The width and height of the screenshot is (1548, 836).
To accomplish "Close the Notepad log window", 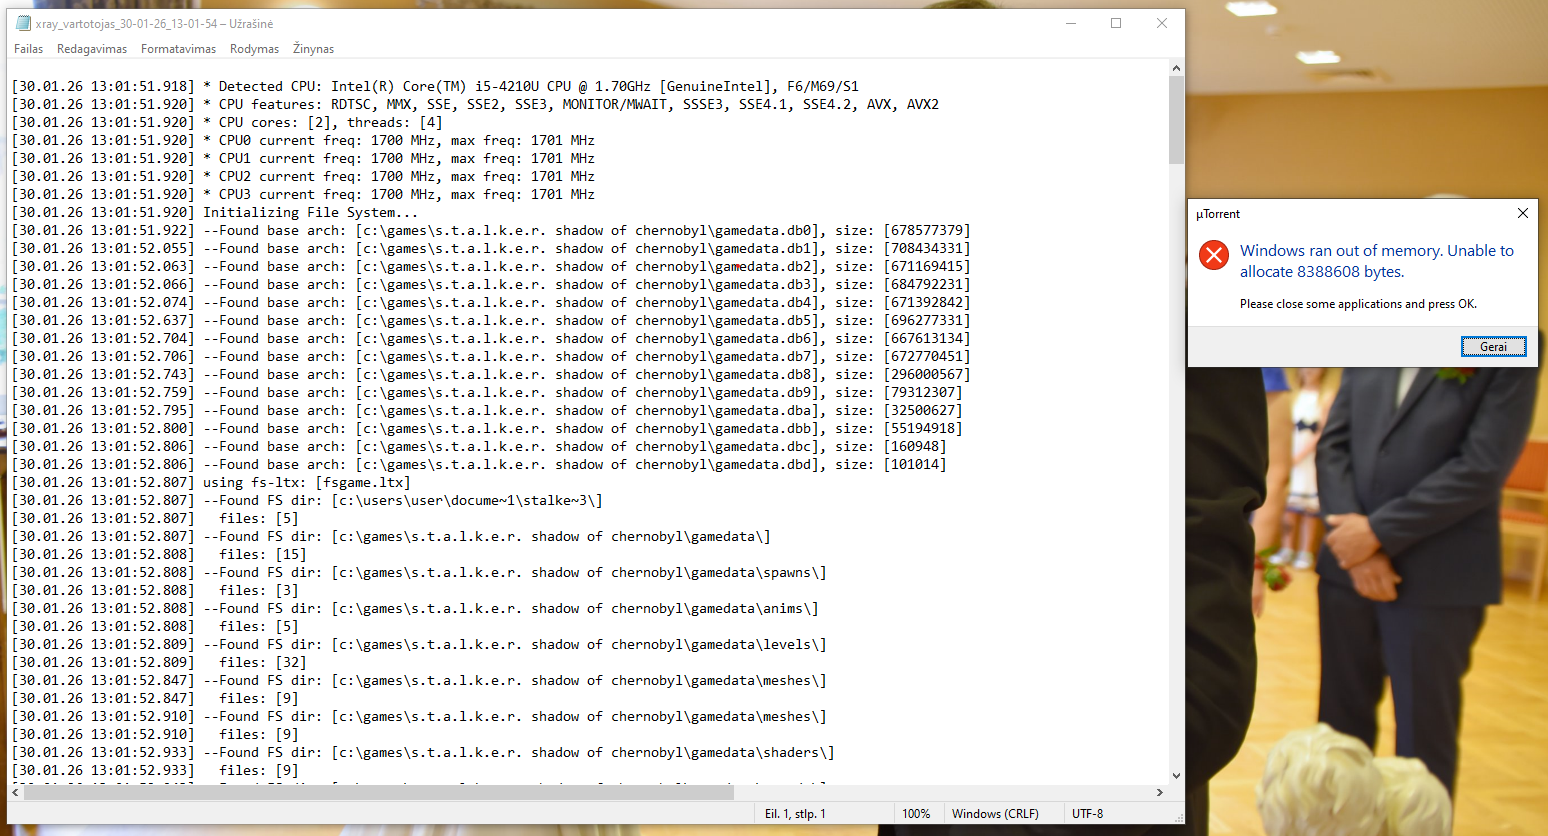I will [x=1162, y=23].
